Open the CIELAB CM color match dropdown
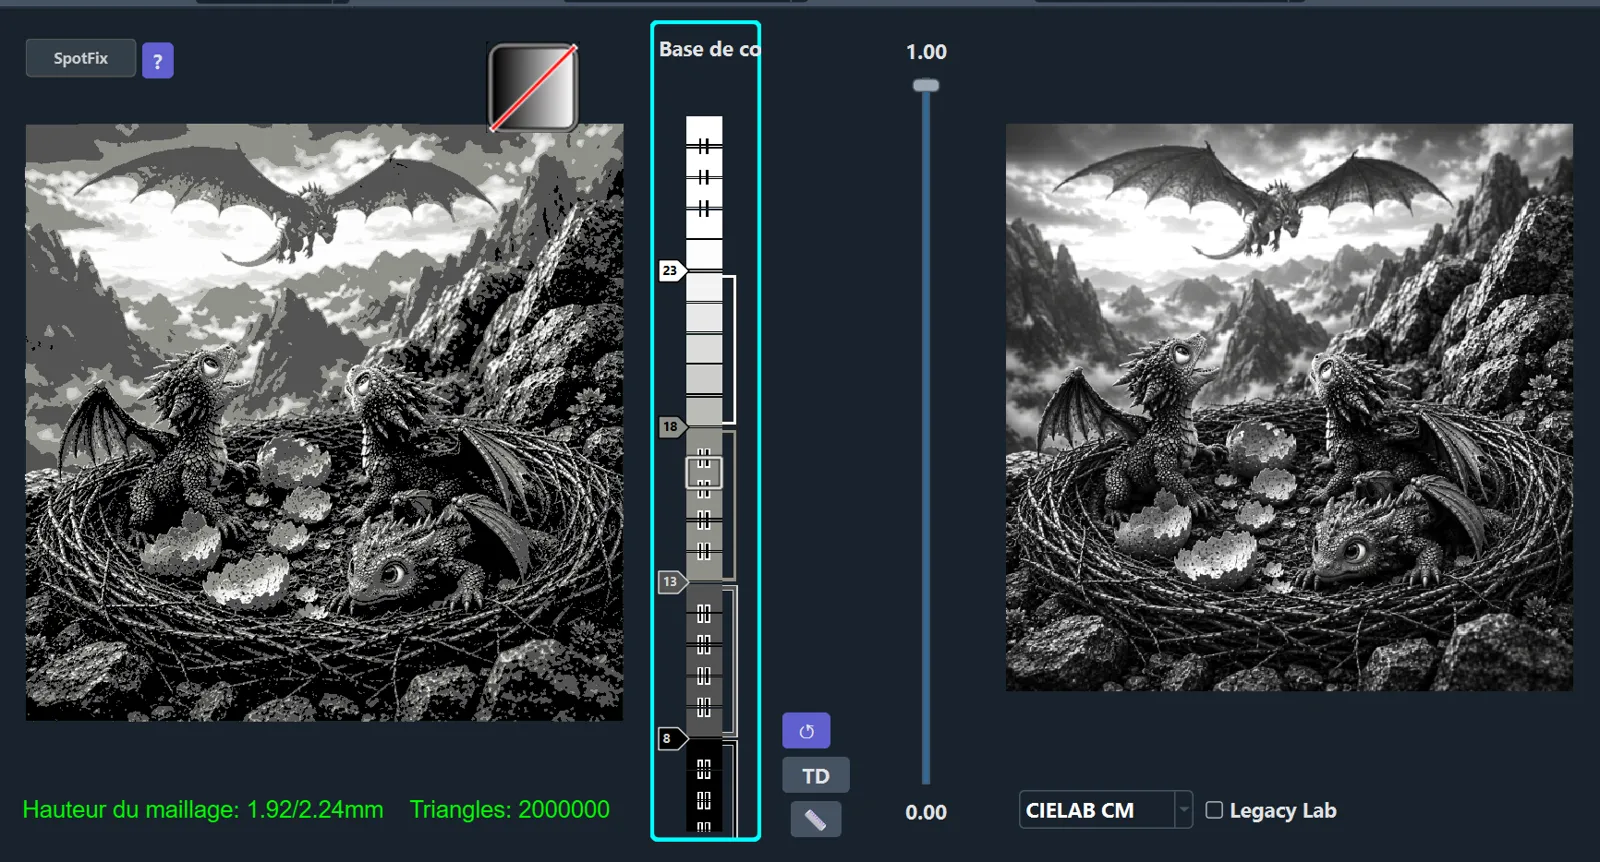 (x=1106, y=810)
